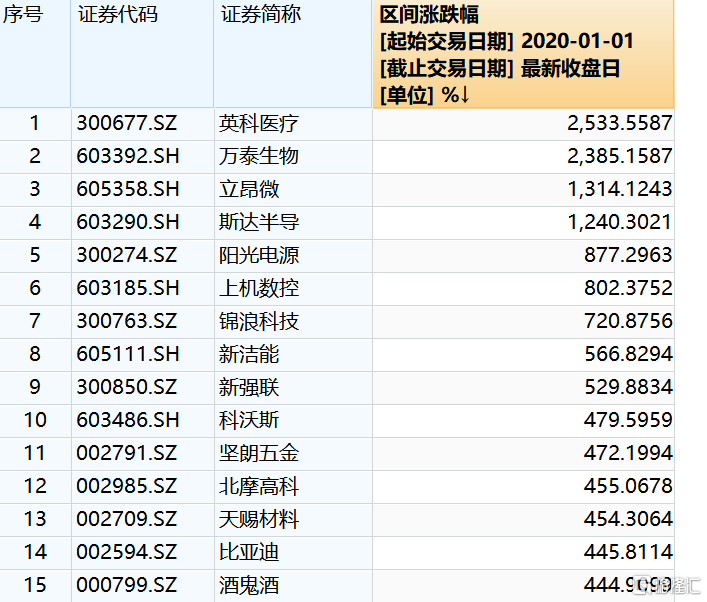Select value 1,240.3021
This screenshot has height=602, width=707.
click(620, 222)
